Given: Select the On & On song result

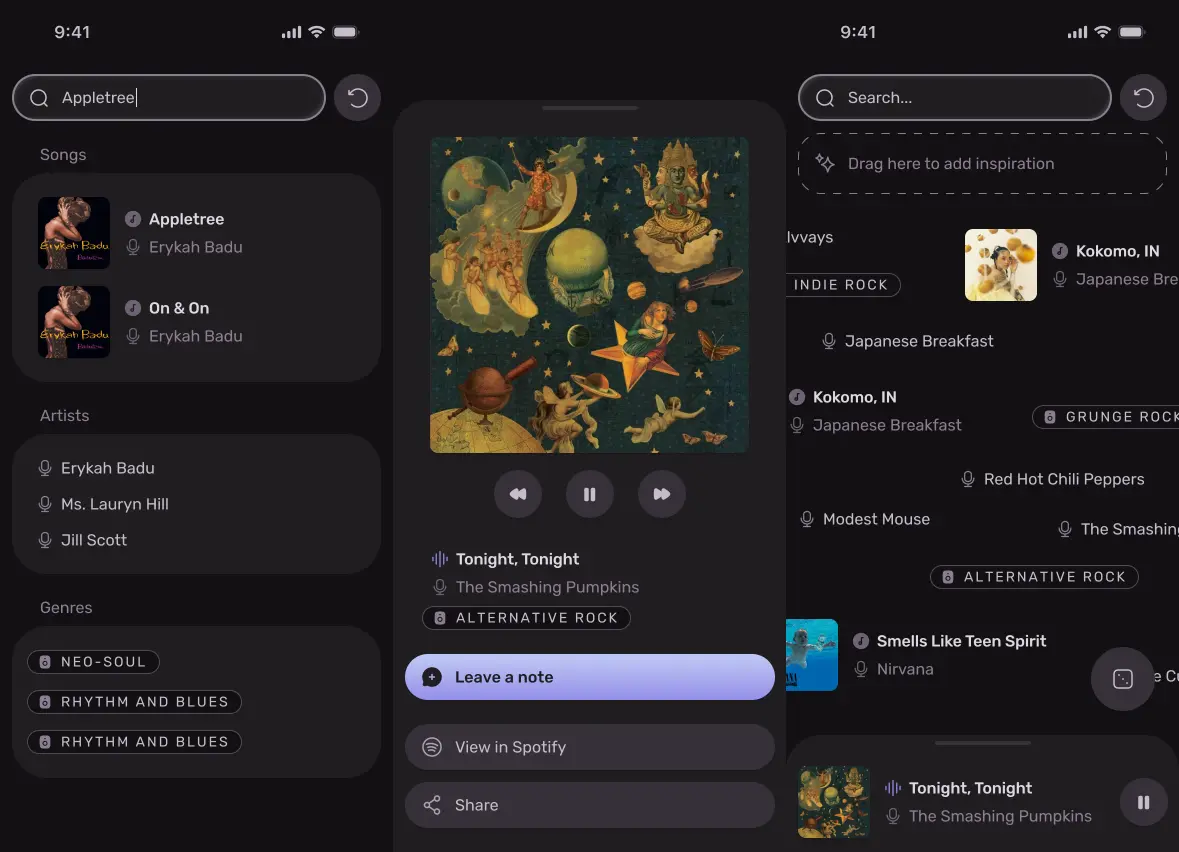Looking at the screenshot, I should coord(179,321).
